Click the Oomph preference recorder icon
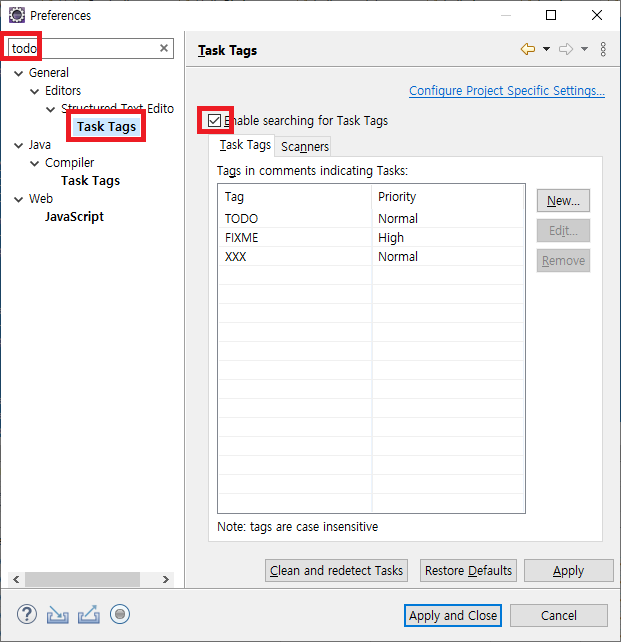Screen dimensions: 621x642 pos(120,615)
